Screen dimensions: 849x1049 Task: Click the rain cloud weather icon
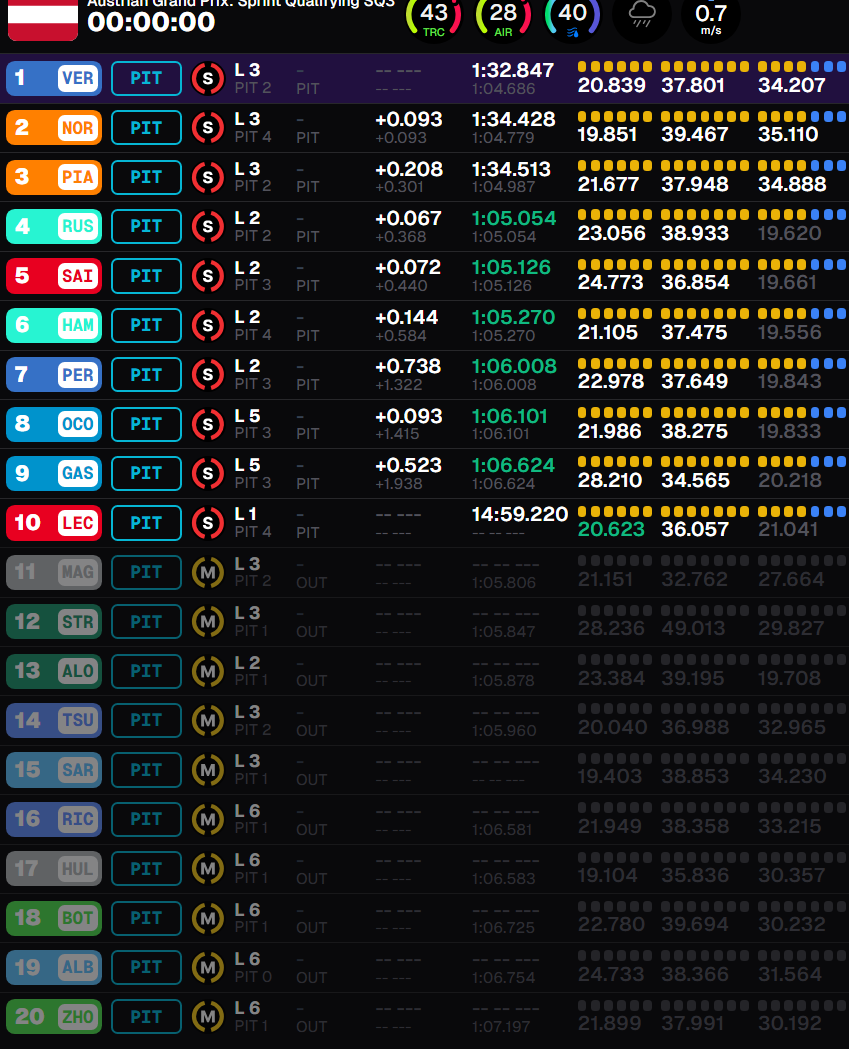click(x=642, y=15)
